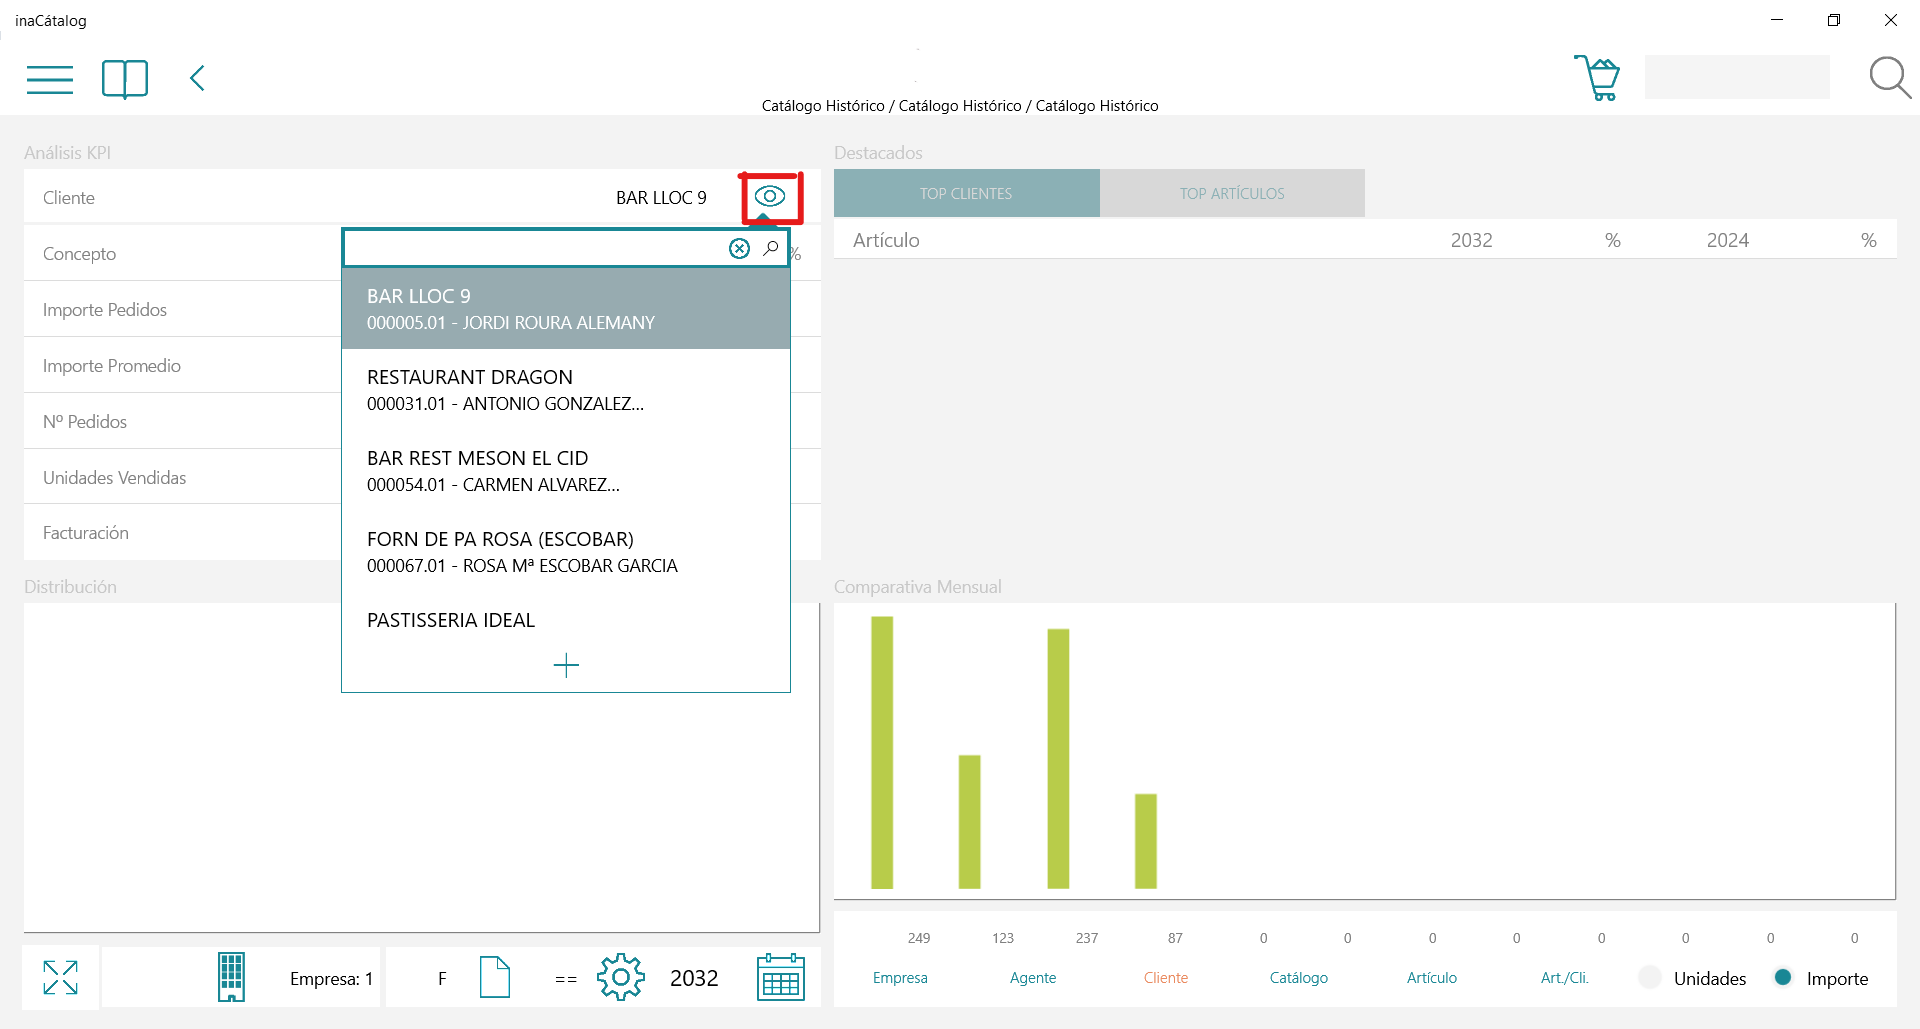Switch to TOP ARTÍCULOS tab
This screenshot has height=1029, width=1920.
pyautogui.click(x=1232, y=193)
